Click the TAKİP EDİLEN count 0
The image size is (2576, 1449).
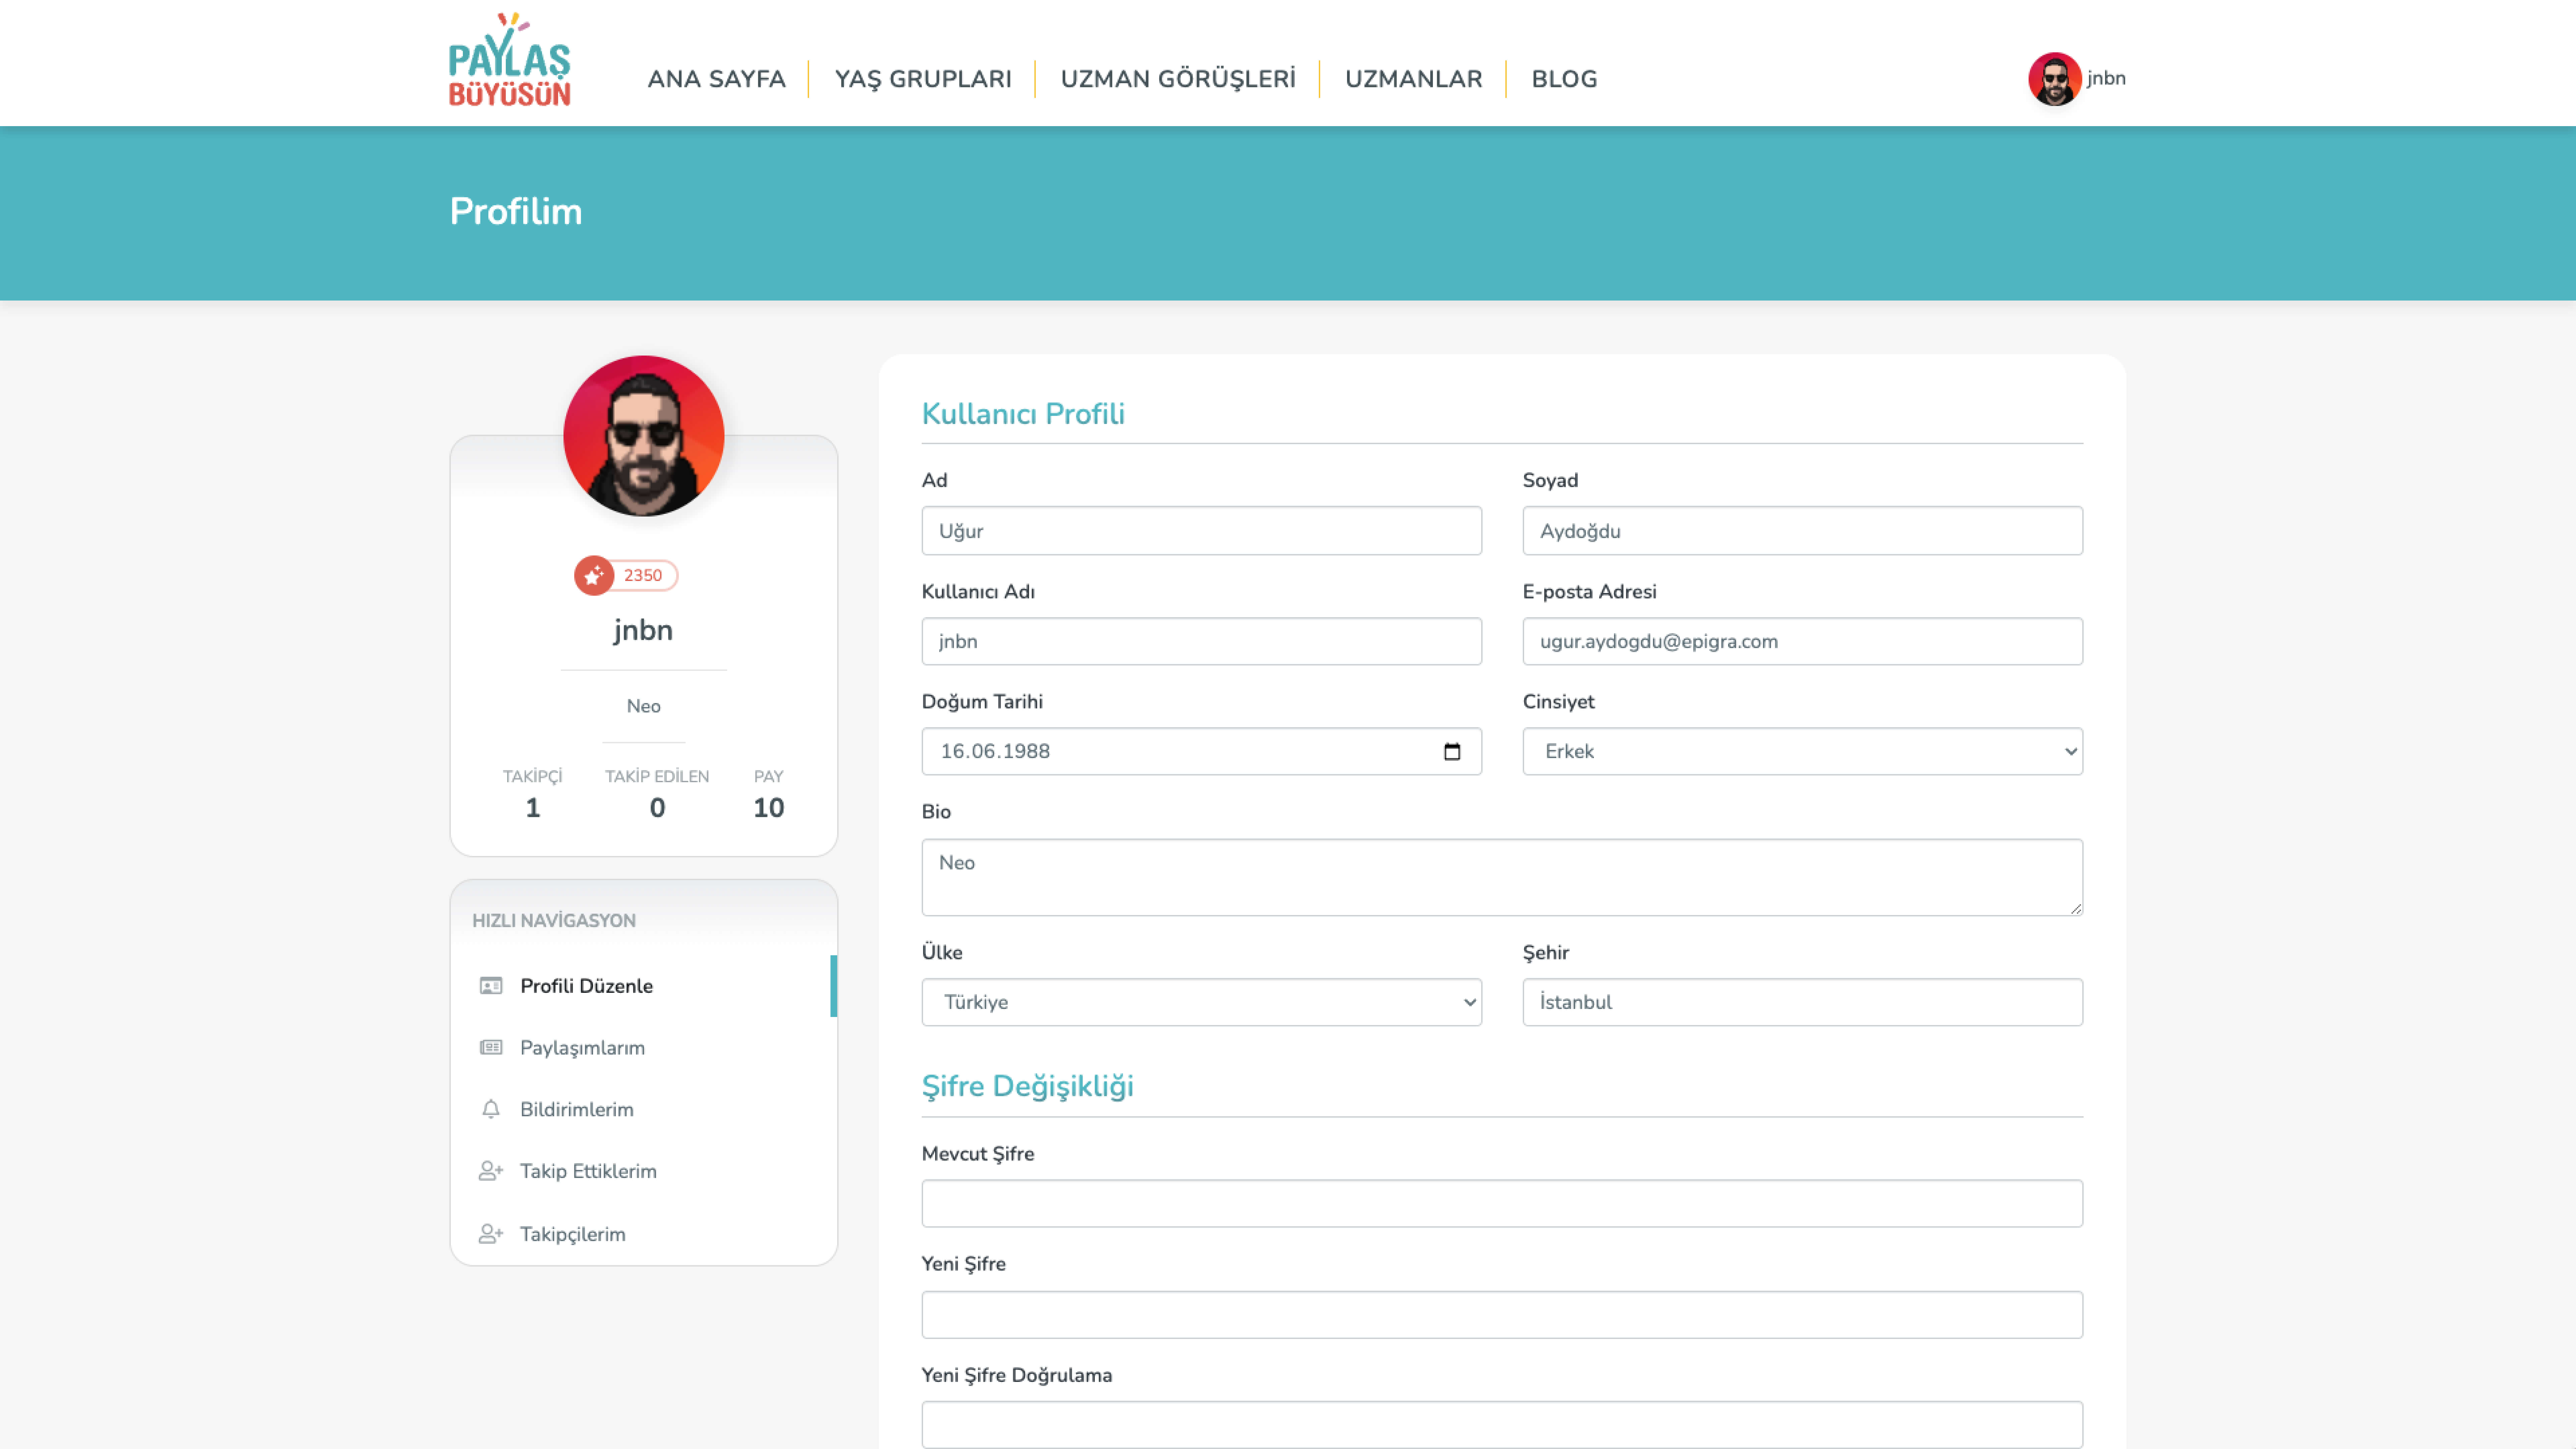(657, 808)
